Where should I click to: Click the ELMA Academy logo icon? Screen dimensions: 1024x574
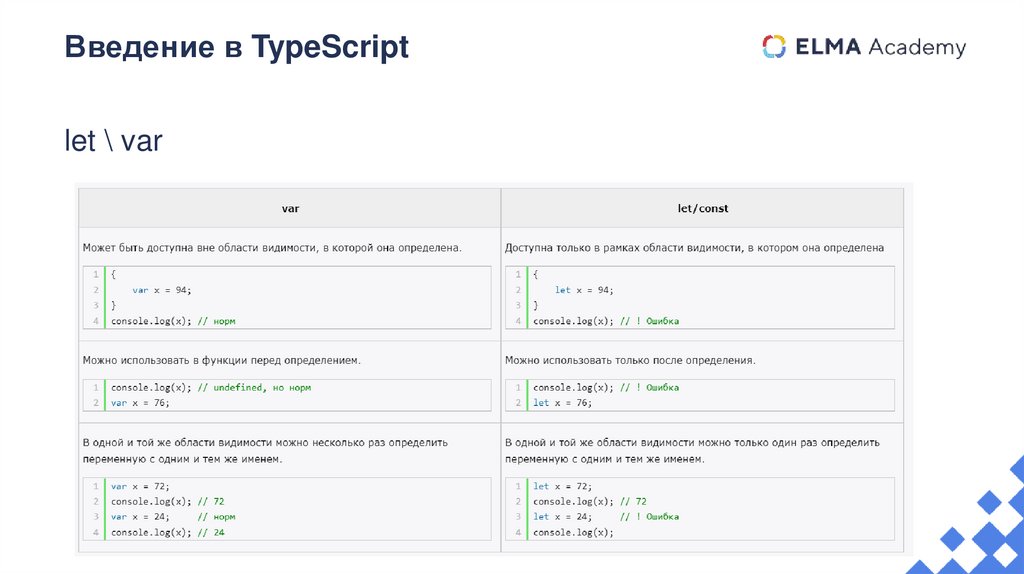coord(774,46)
